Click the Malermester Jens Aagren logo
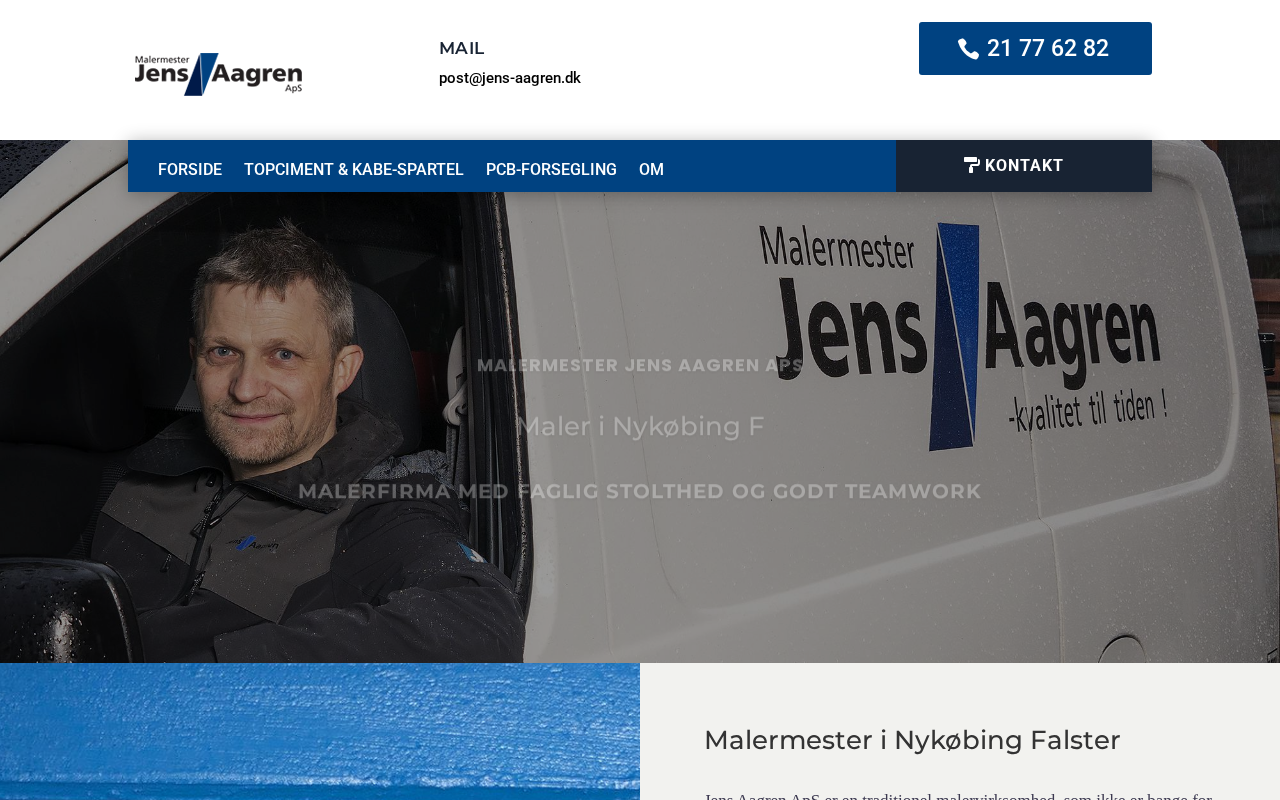The width and height of the screenshot is (1280, 800). click(x=218, y=74)
